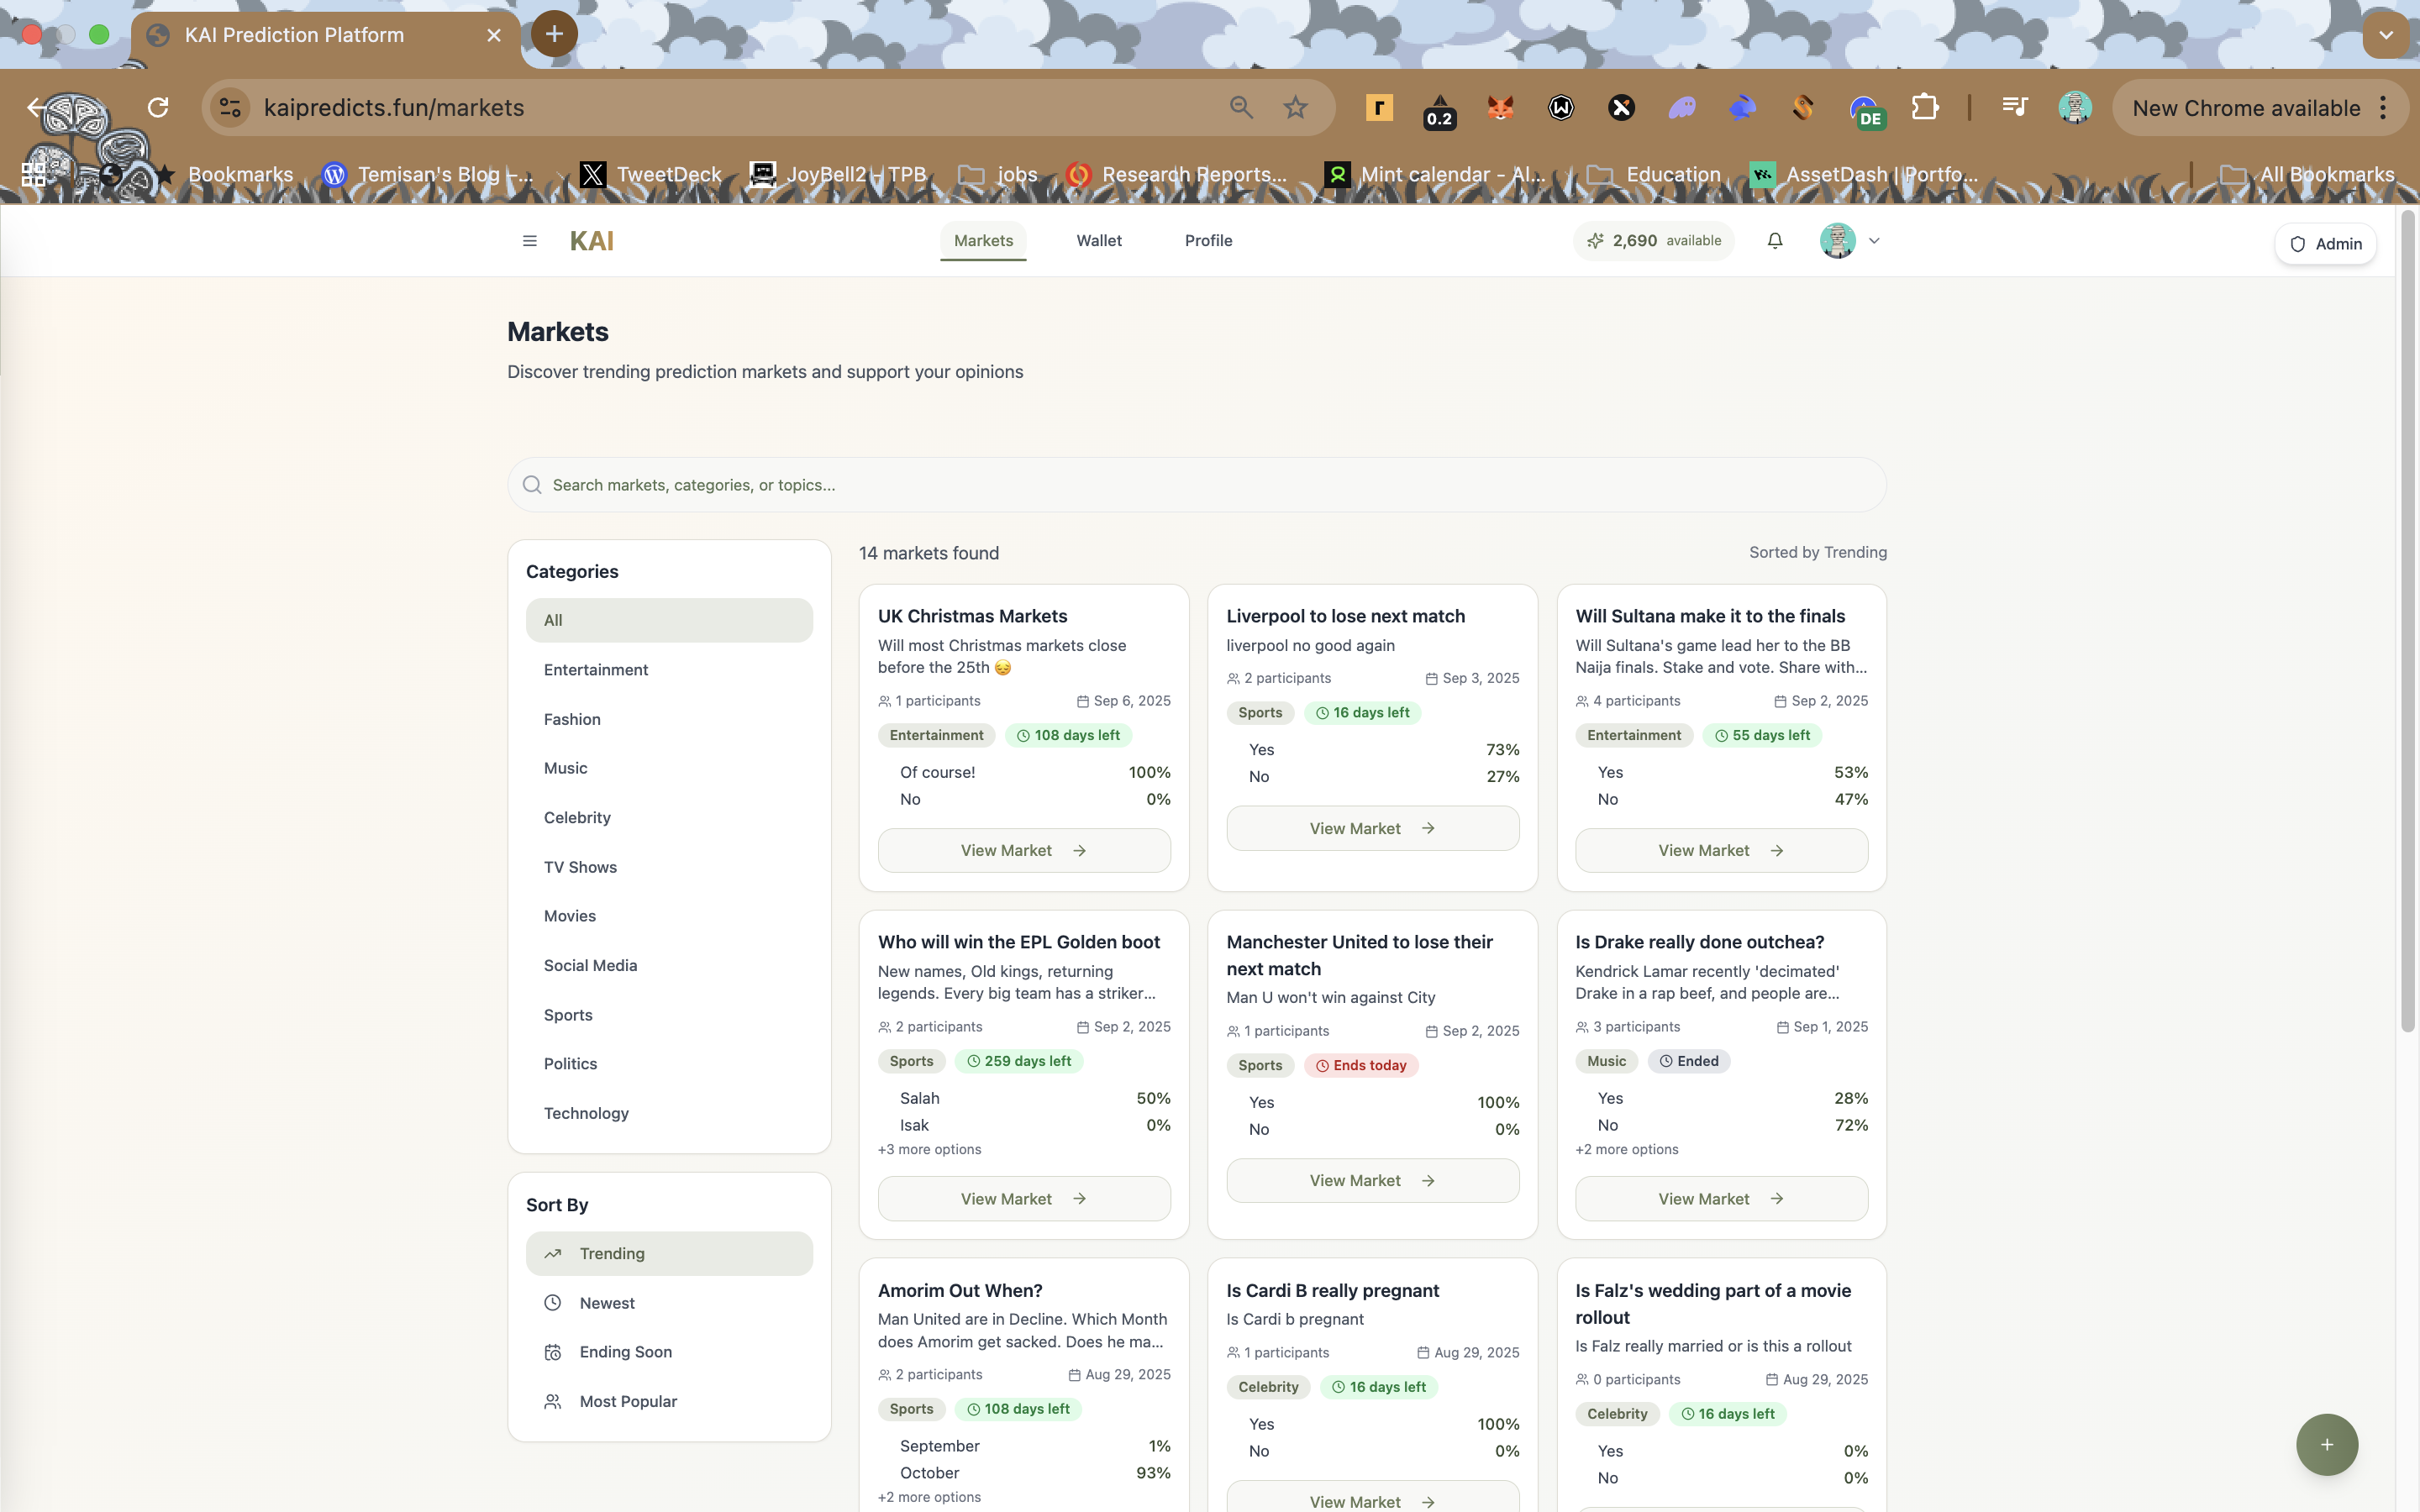This screenshot has width=2420, height=1512.
Task: Open the hamburger sidebar menu
Action: [529, 241]
